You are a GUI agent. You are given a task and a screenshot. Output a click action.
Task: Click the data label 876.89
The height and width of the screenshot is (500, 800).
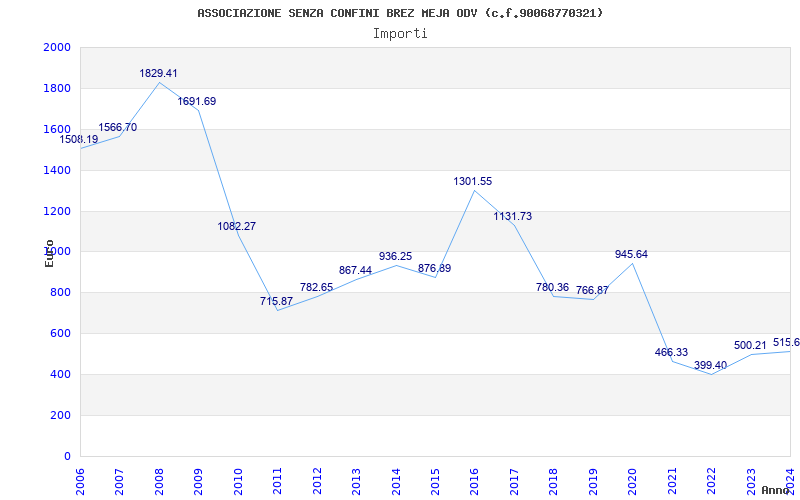[x=435, y=268]
